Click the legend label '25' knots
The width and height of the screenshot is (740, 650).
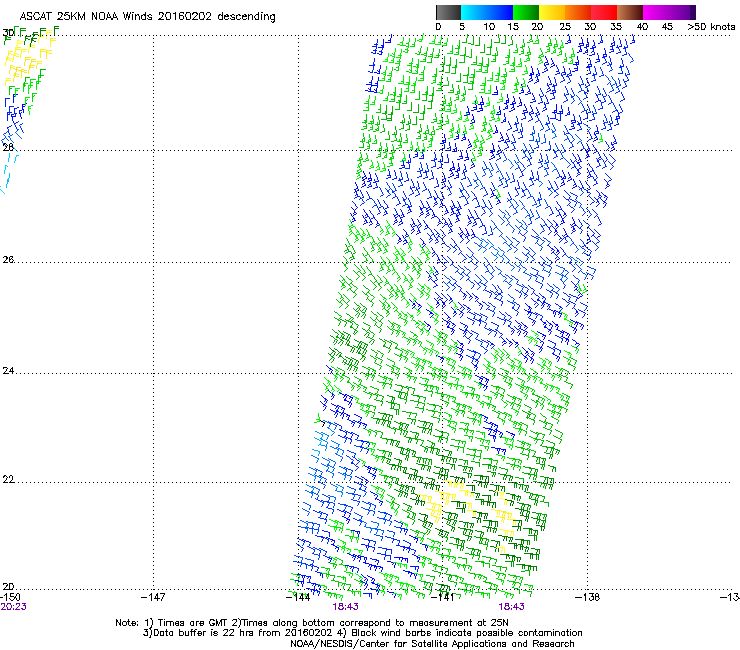pyautogui.click(x=565, y=27)
